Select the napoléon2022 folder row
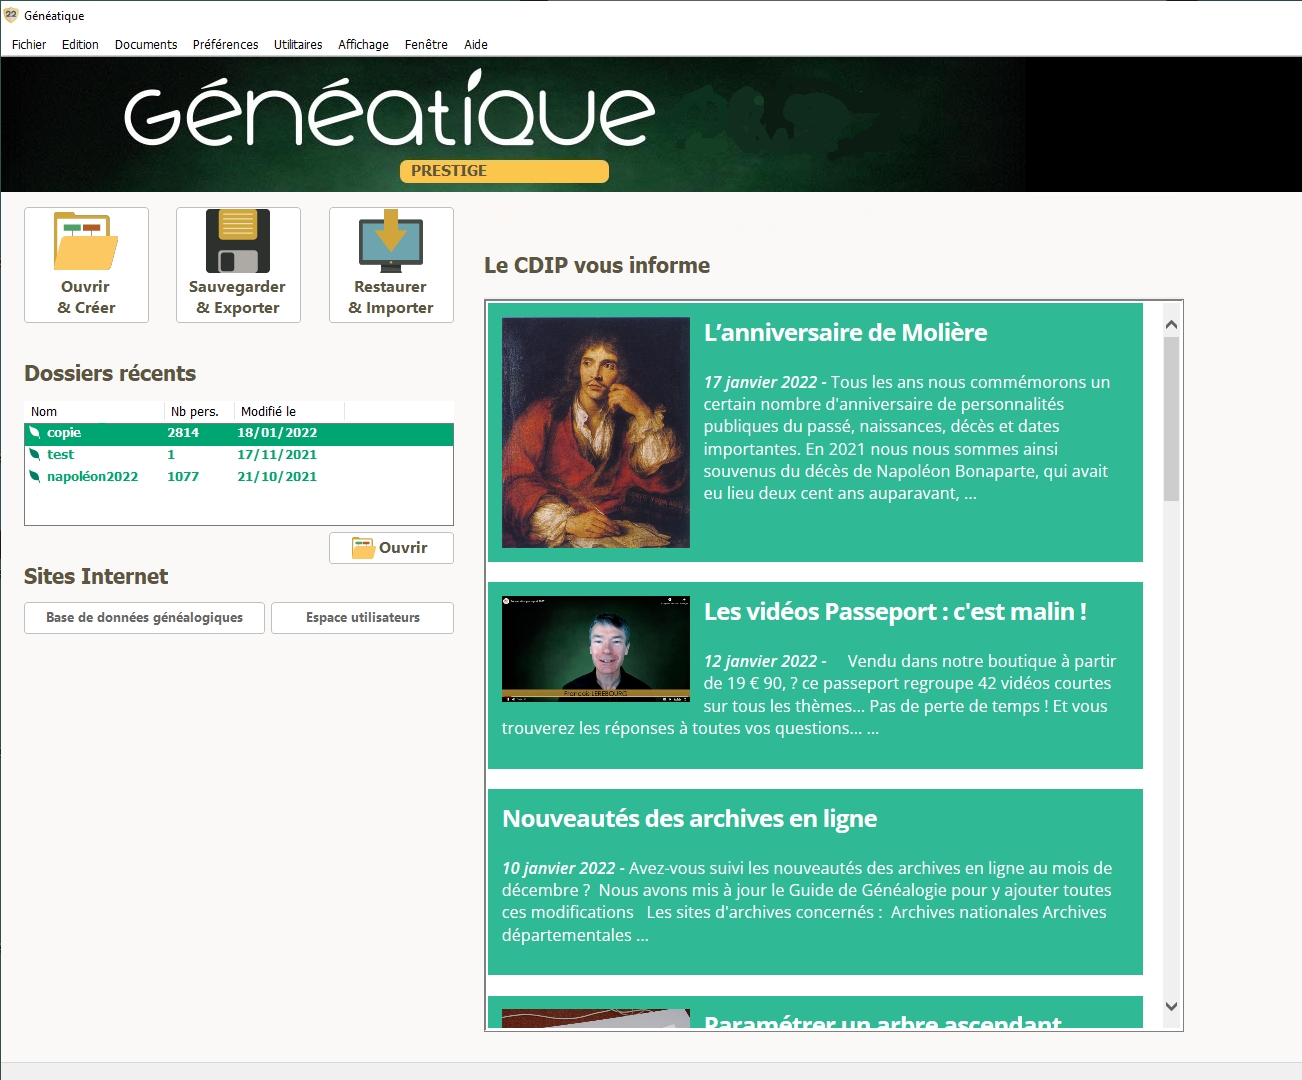The height and width of the screenshot is (1080, 1302). (x=239, y=477)
